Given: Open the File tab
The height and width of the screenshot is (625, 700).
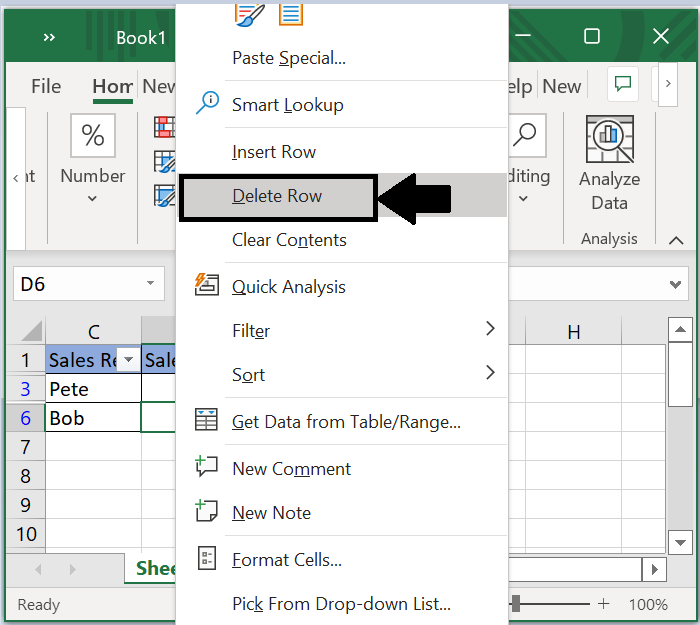Looking at the screenshot, I should pyautogui.click(x=46, y=86).
